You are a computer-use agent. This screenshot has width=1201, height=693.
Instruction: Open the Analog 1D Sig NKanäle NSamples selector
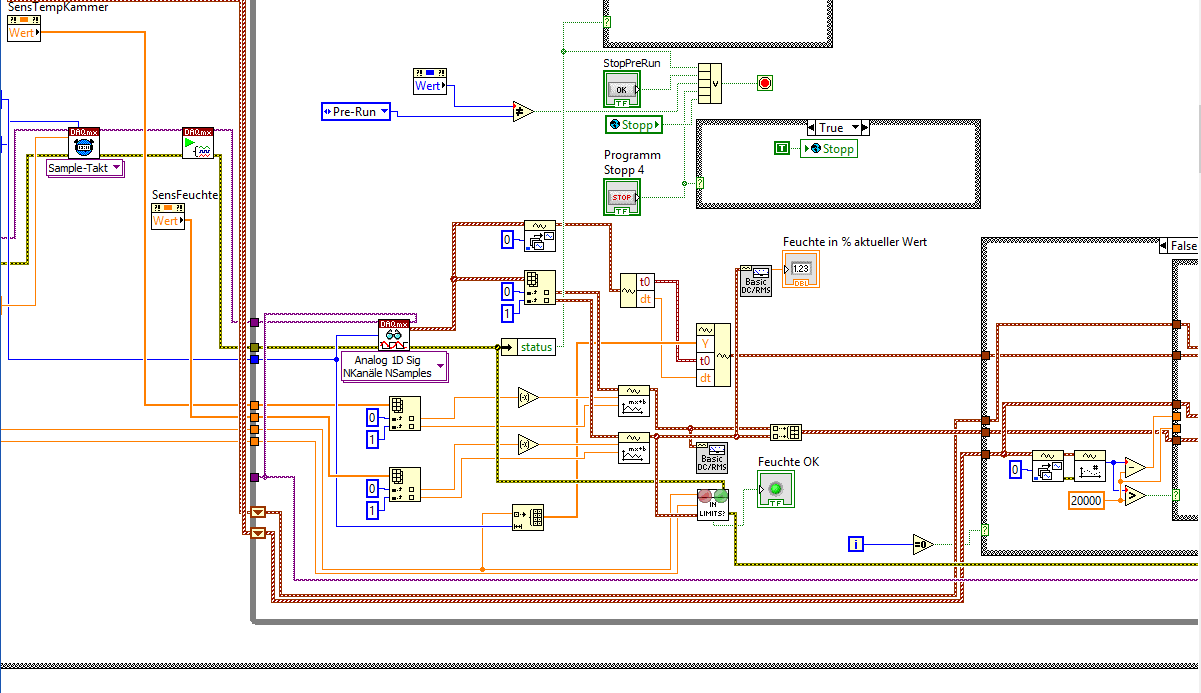click(x=393, y=366)
